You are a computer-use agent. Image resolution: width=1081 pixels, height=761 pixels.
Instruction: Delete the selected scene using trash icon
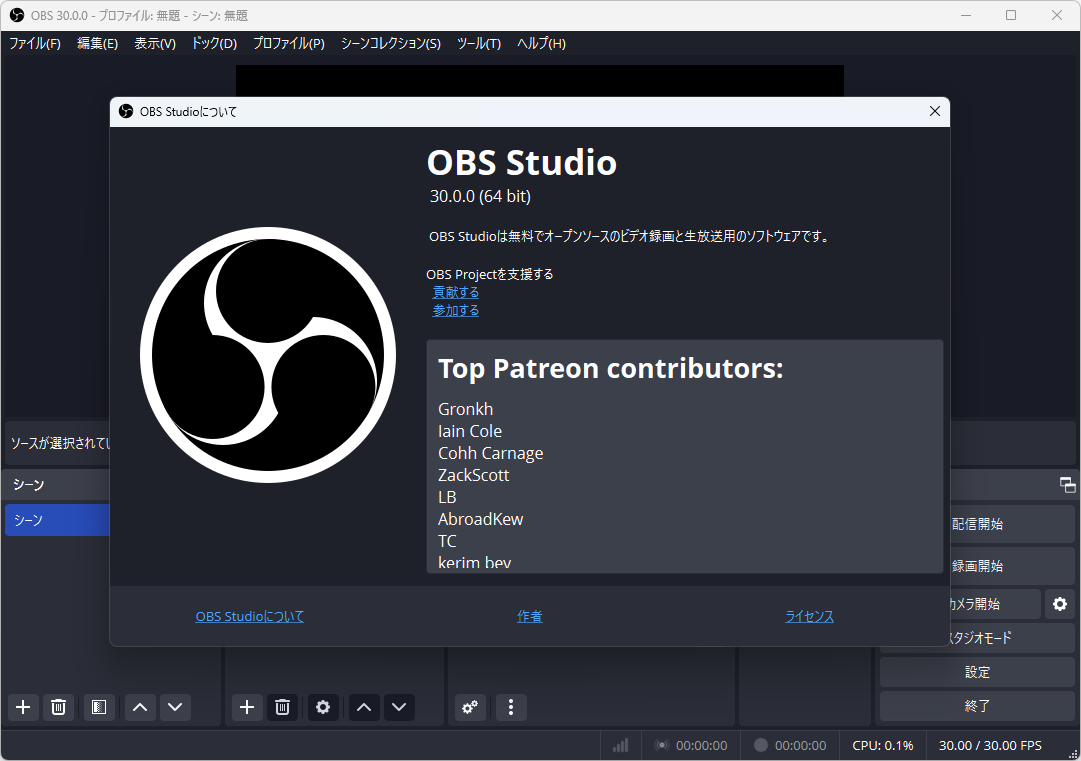pos(58,707)
